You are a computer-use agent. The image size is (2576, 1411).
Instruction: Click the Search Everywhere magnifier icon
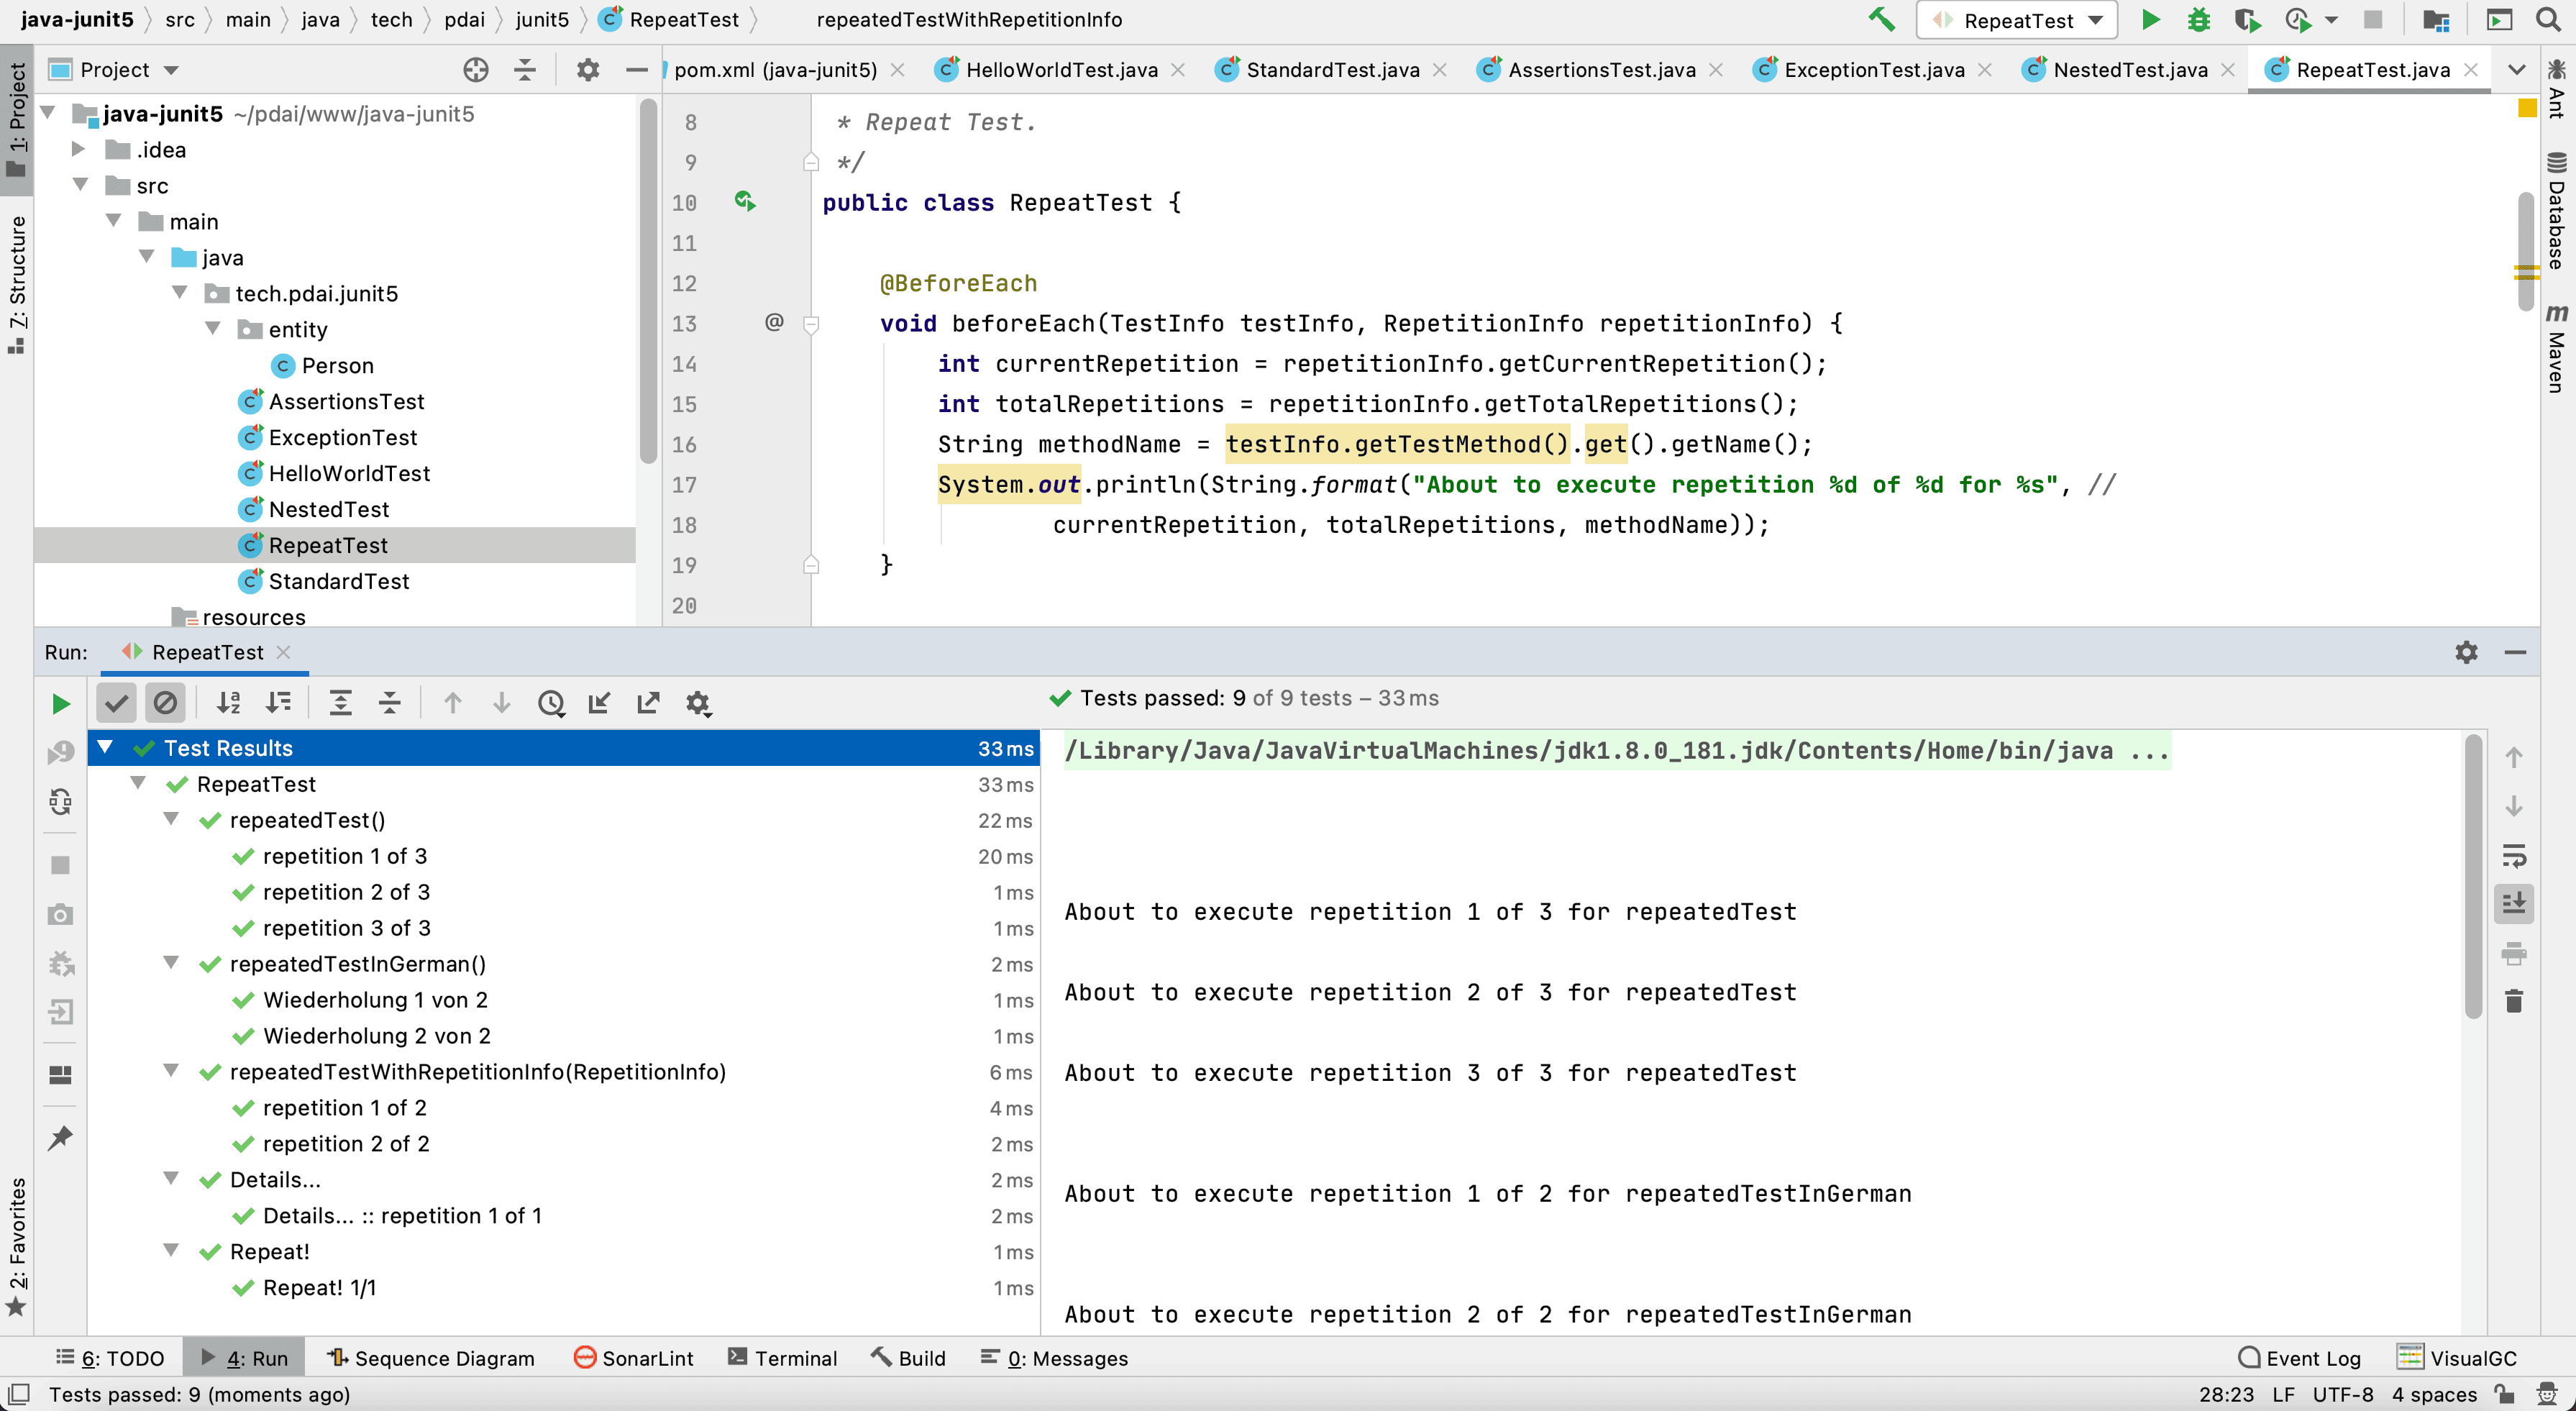(x=2548, y=20)
